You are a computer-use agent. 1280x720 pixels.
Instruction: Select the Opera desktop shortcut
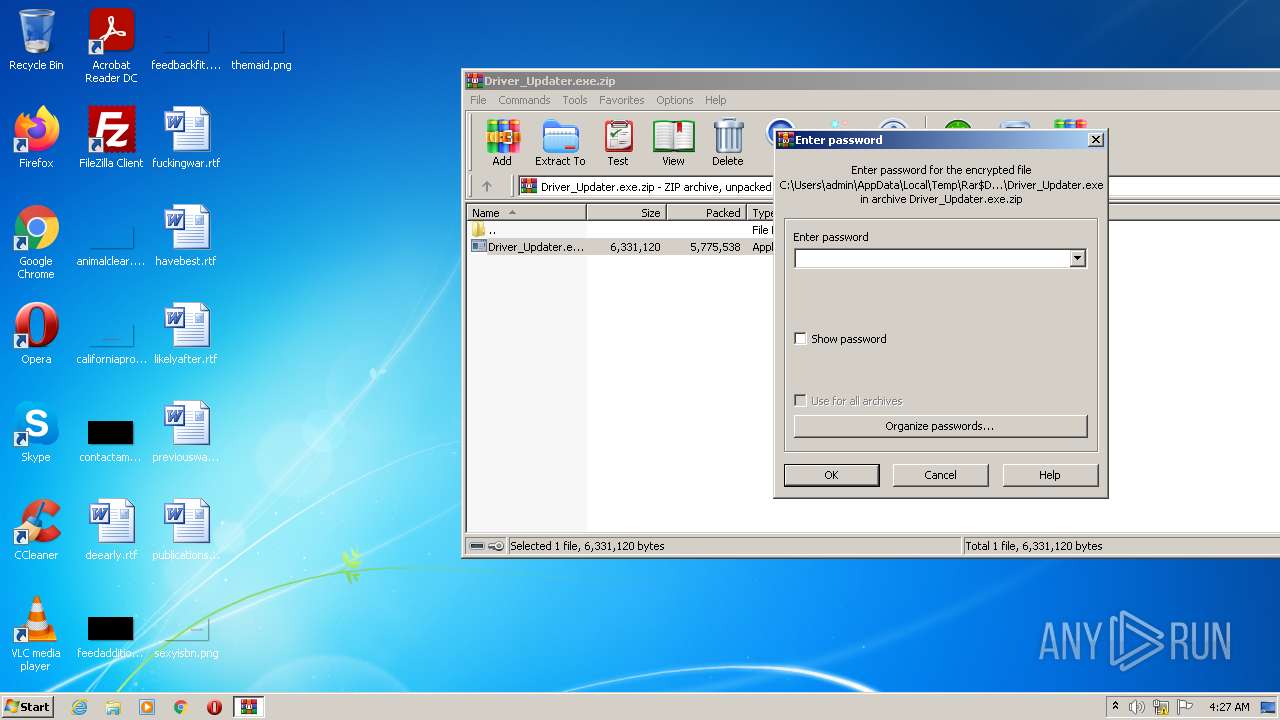(x=36, y=333)
